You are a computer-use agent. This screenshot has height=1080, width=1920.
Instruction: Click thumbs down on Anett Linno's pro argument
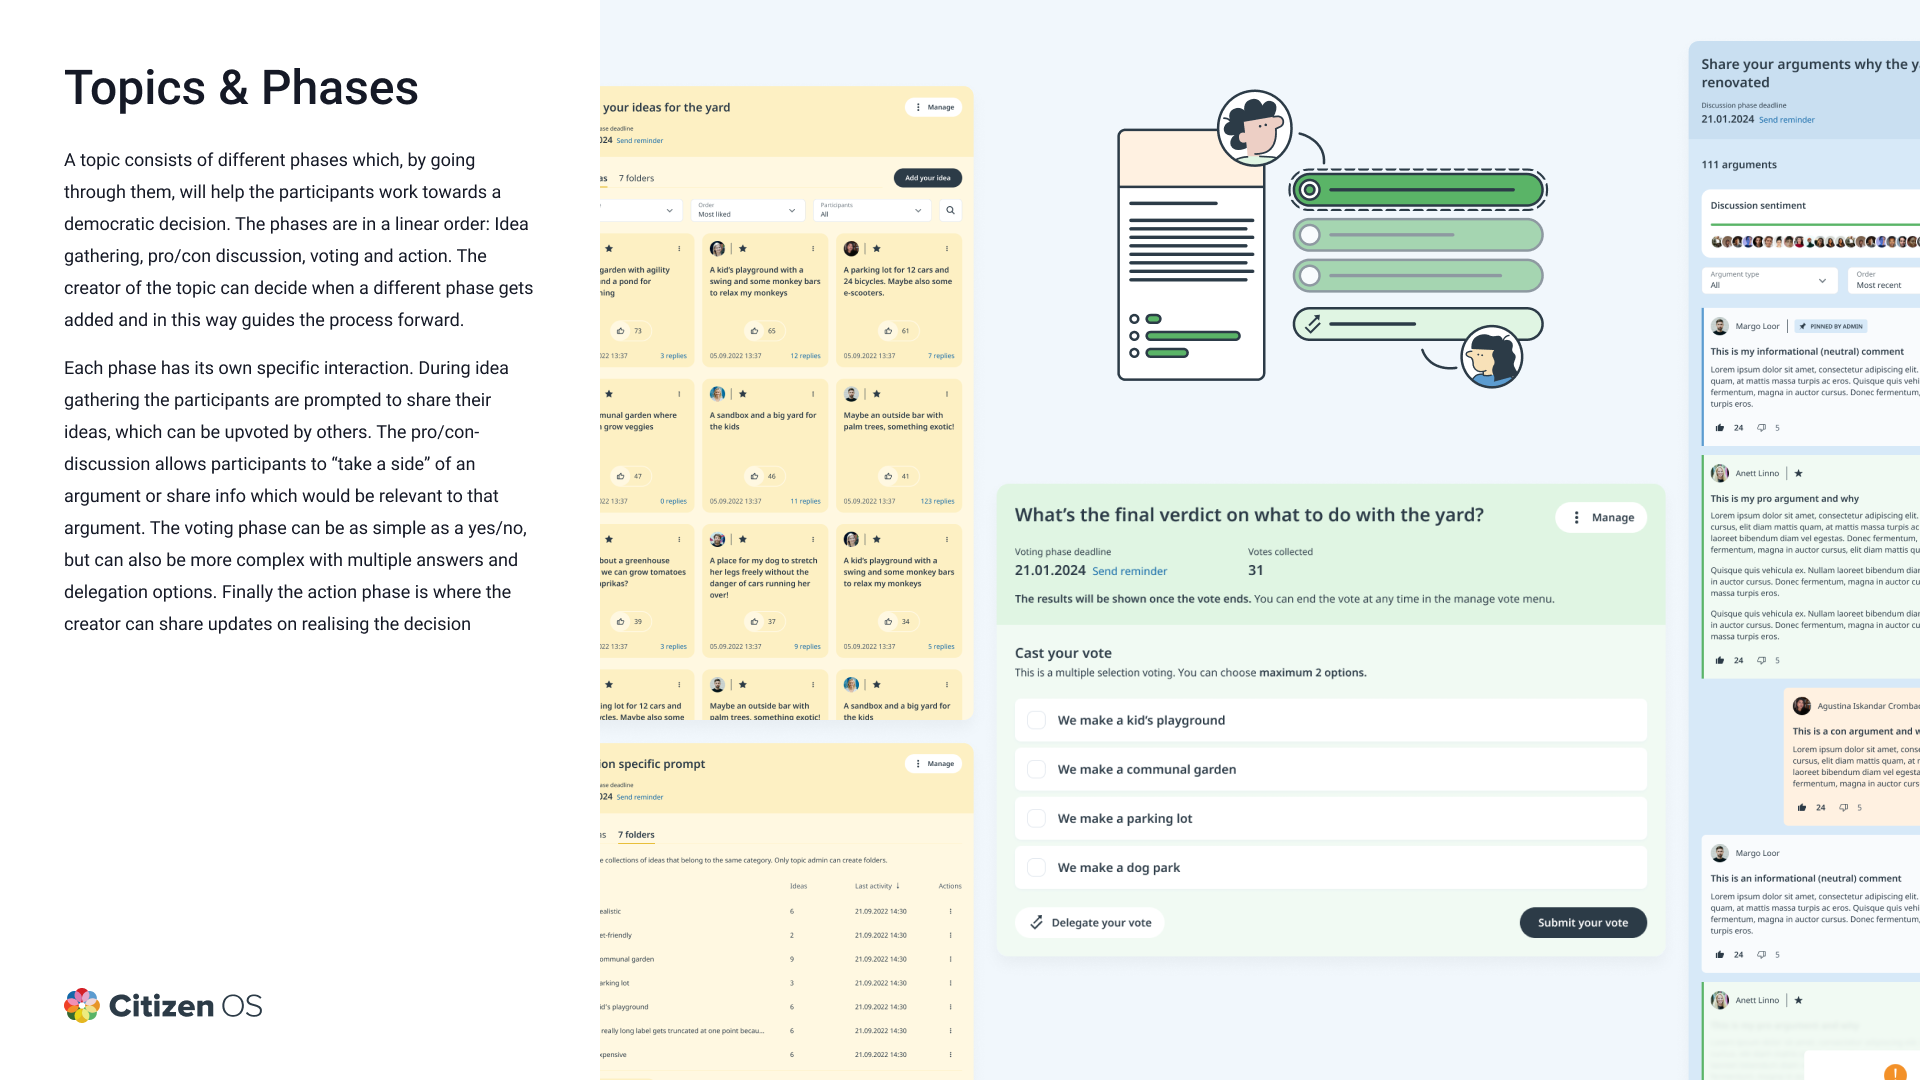[x=1761, y=660]
